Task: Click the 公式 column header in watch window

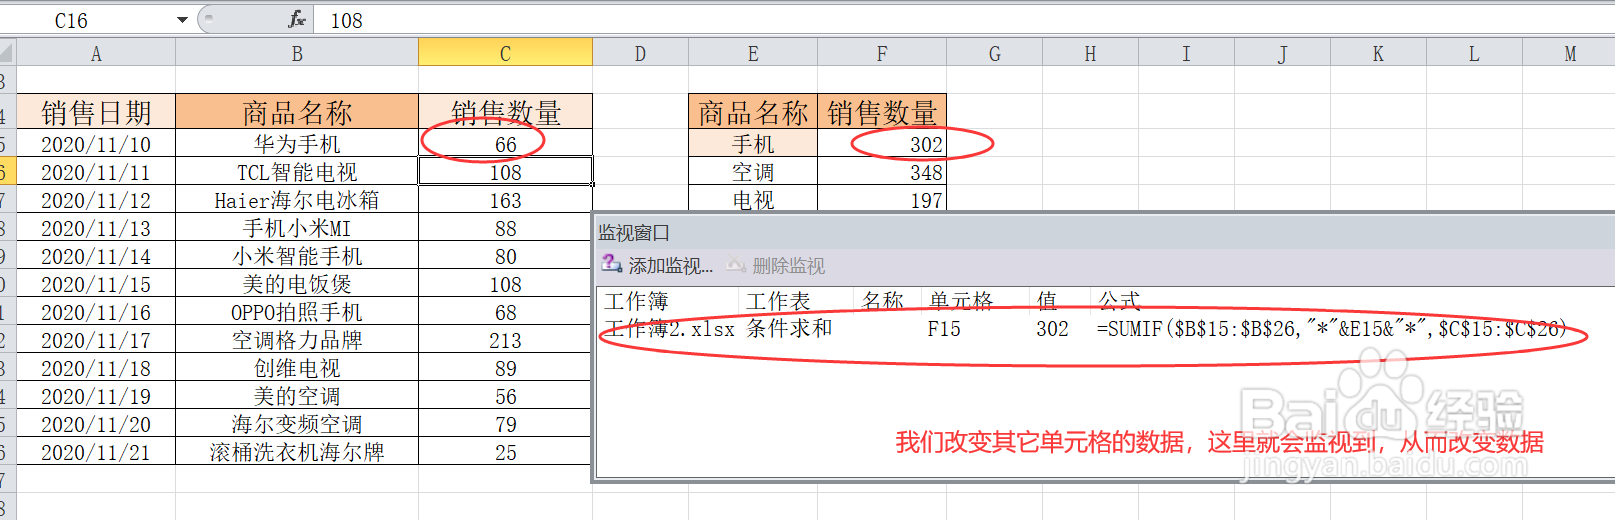Action: tap(1119, 300)
